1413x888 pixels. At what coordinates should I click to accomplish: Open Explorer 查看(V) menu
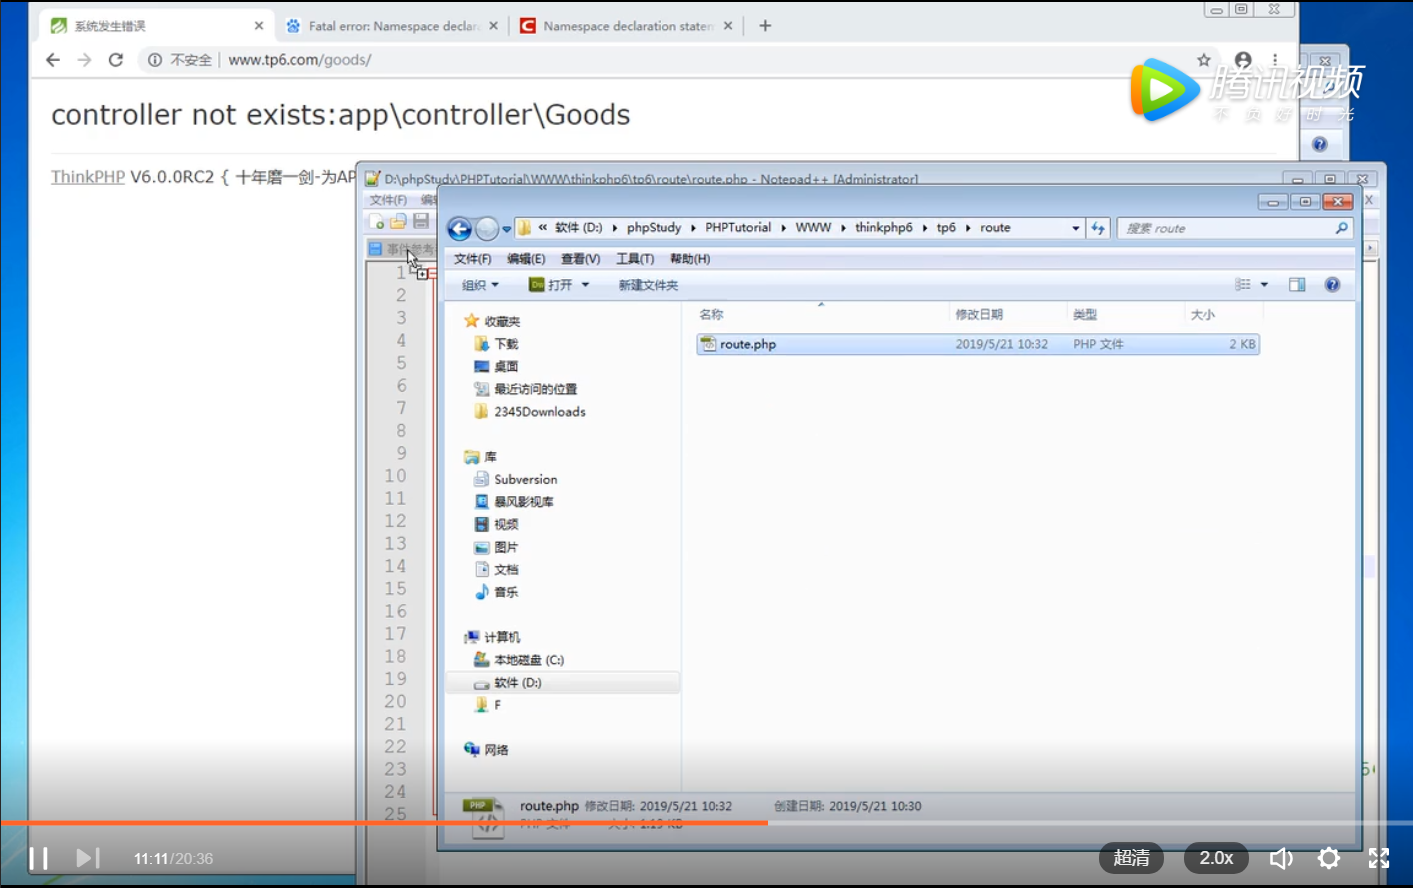(x=580, y=259)
